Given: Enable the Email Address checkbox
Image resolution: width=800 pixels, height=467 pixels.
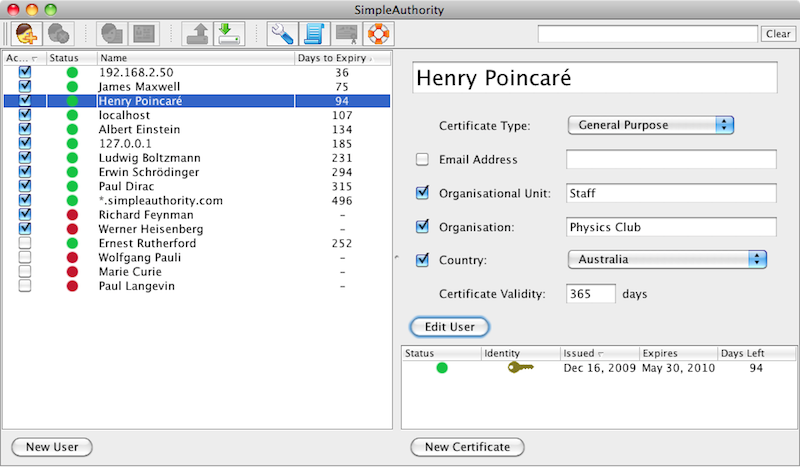Looking at the screenshot, I should tap(422, 160).
